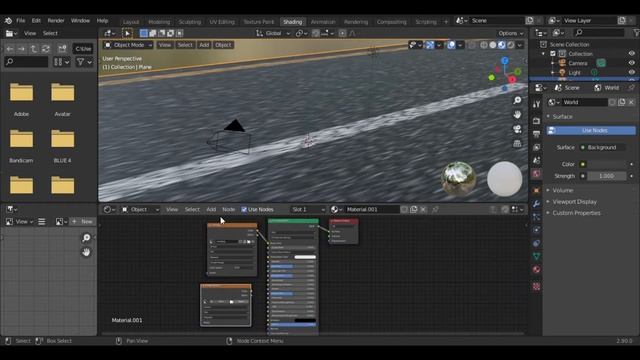Adjust the Strength 1.000 slider
640x360 pixels.
point(607,176)
